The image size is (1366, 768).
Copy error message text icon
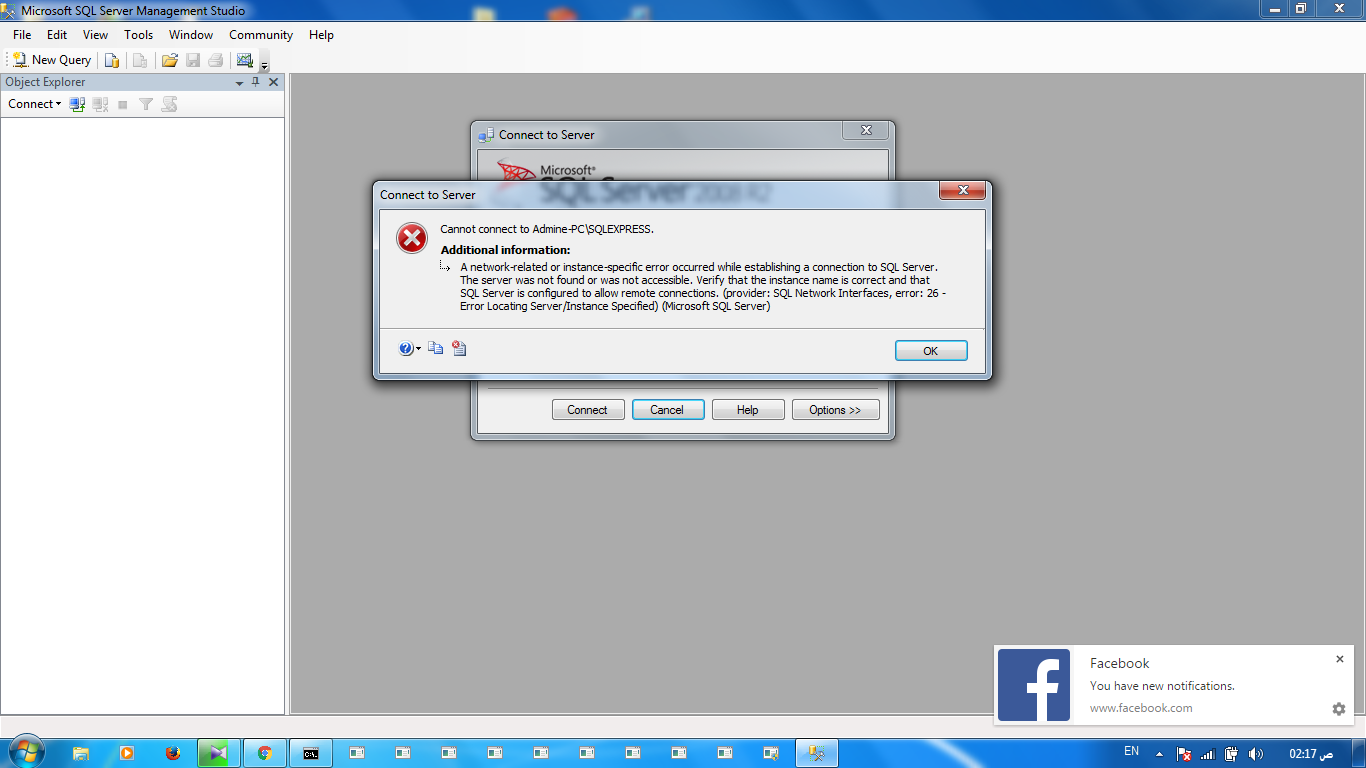pos(436,348)
